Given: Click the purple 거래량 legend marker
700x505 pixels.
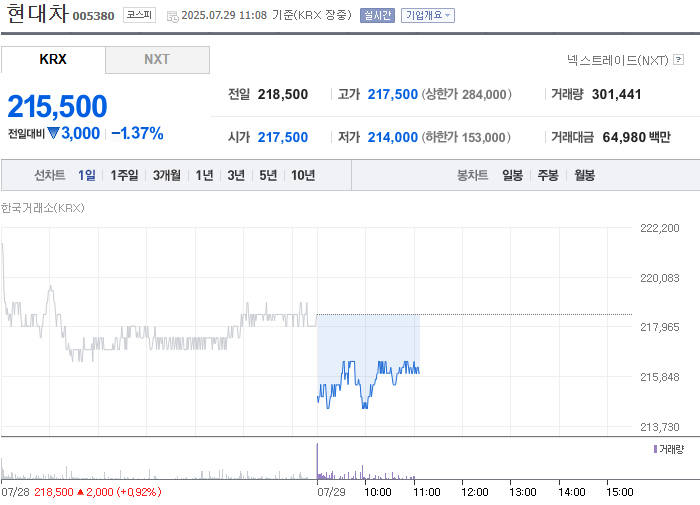Looking at the screenshot, I should (655, 449).
